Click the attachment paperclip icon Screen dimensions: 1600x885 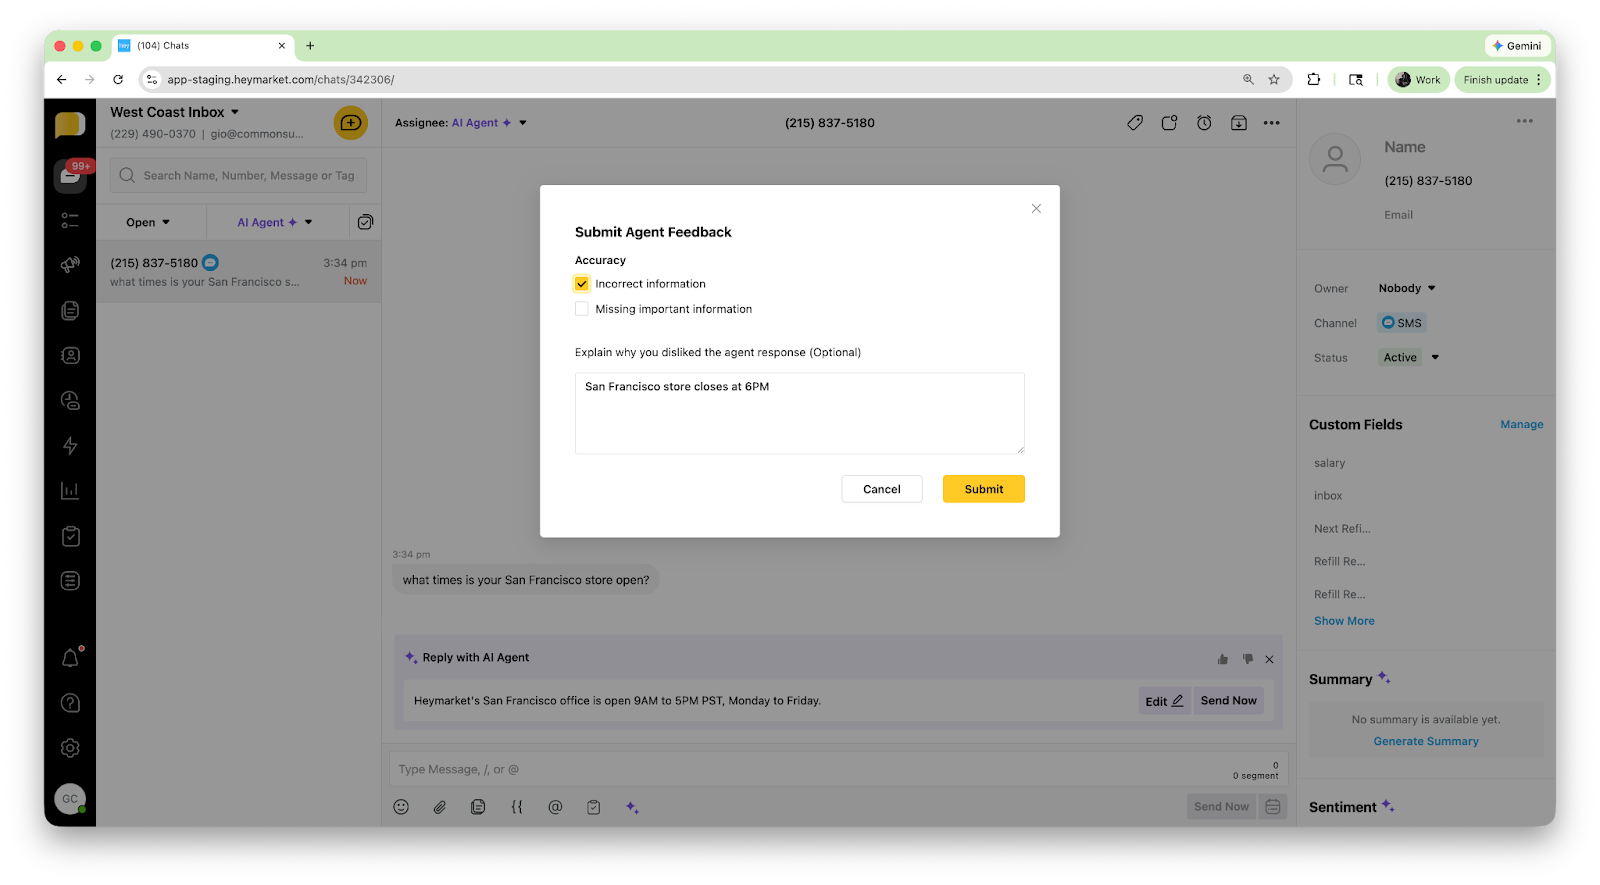point(439,807)
